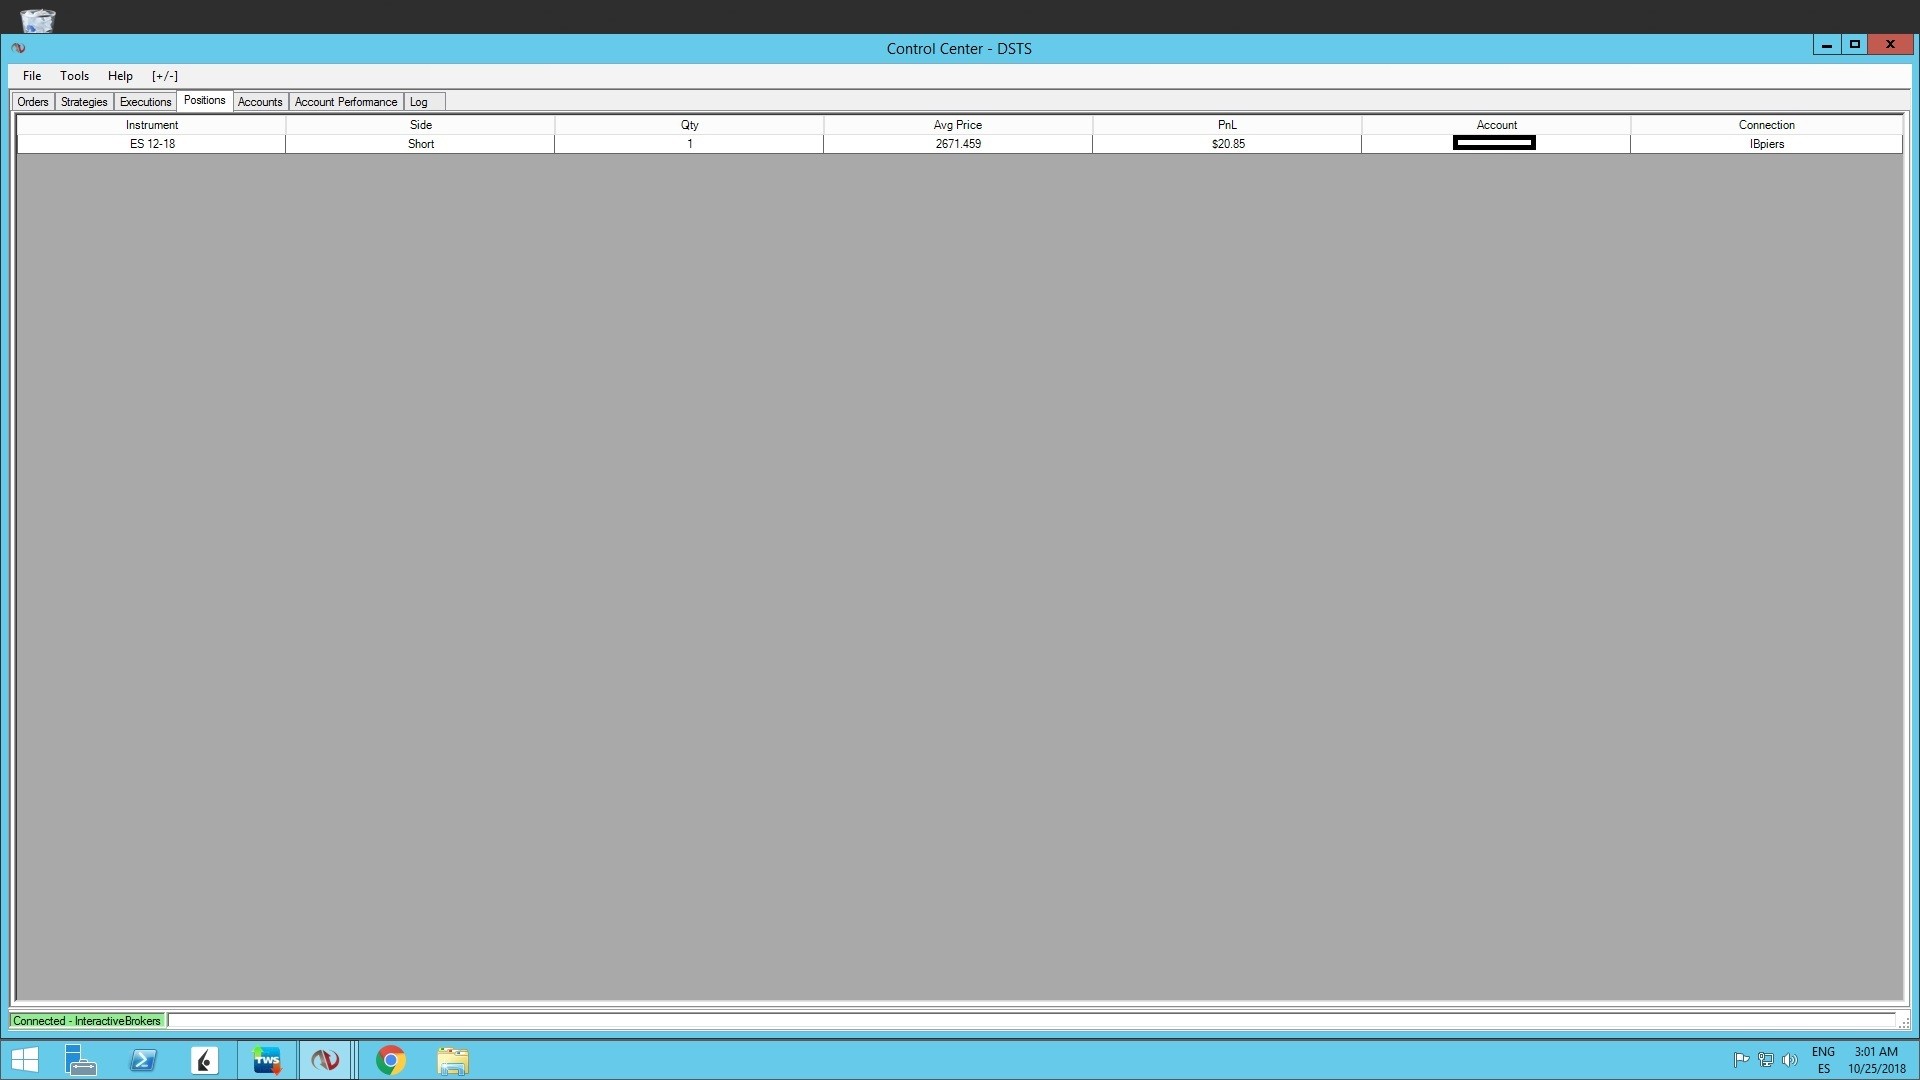This screenshot has width=1920, height=1080.
Task: Switch to the Strategies tab
Action: tap(84, 102)
